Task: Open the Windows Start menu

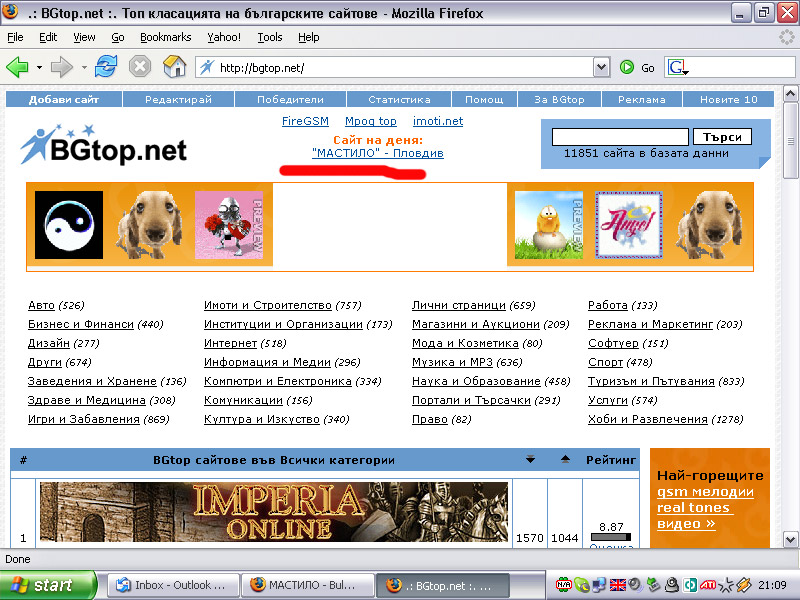Action: (48, 585)
